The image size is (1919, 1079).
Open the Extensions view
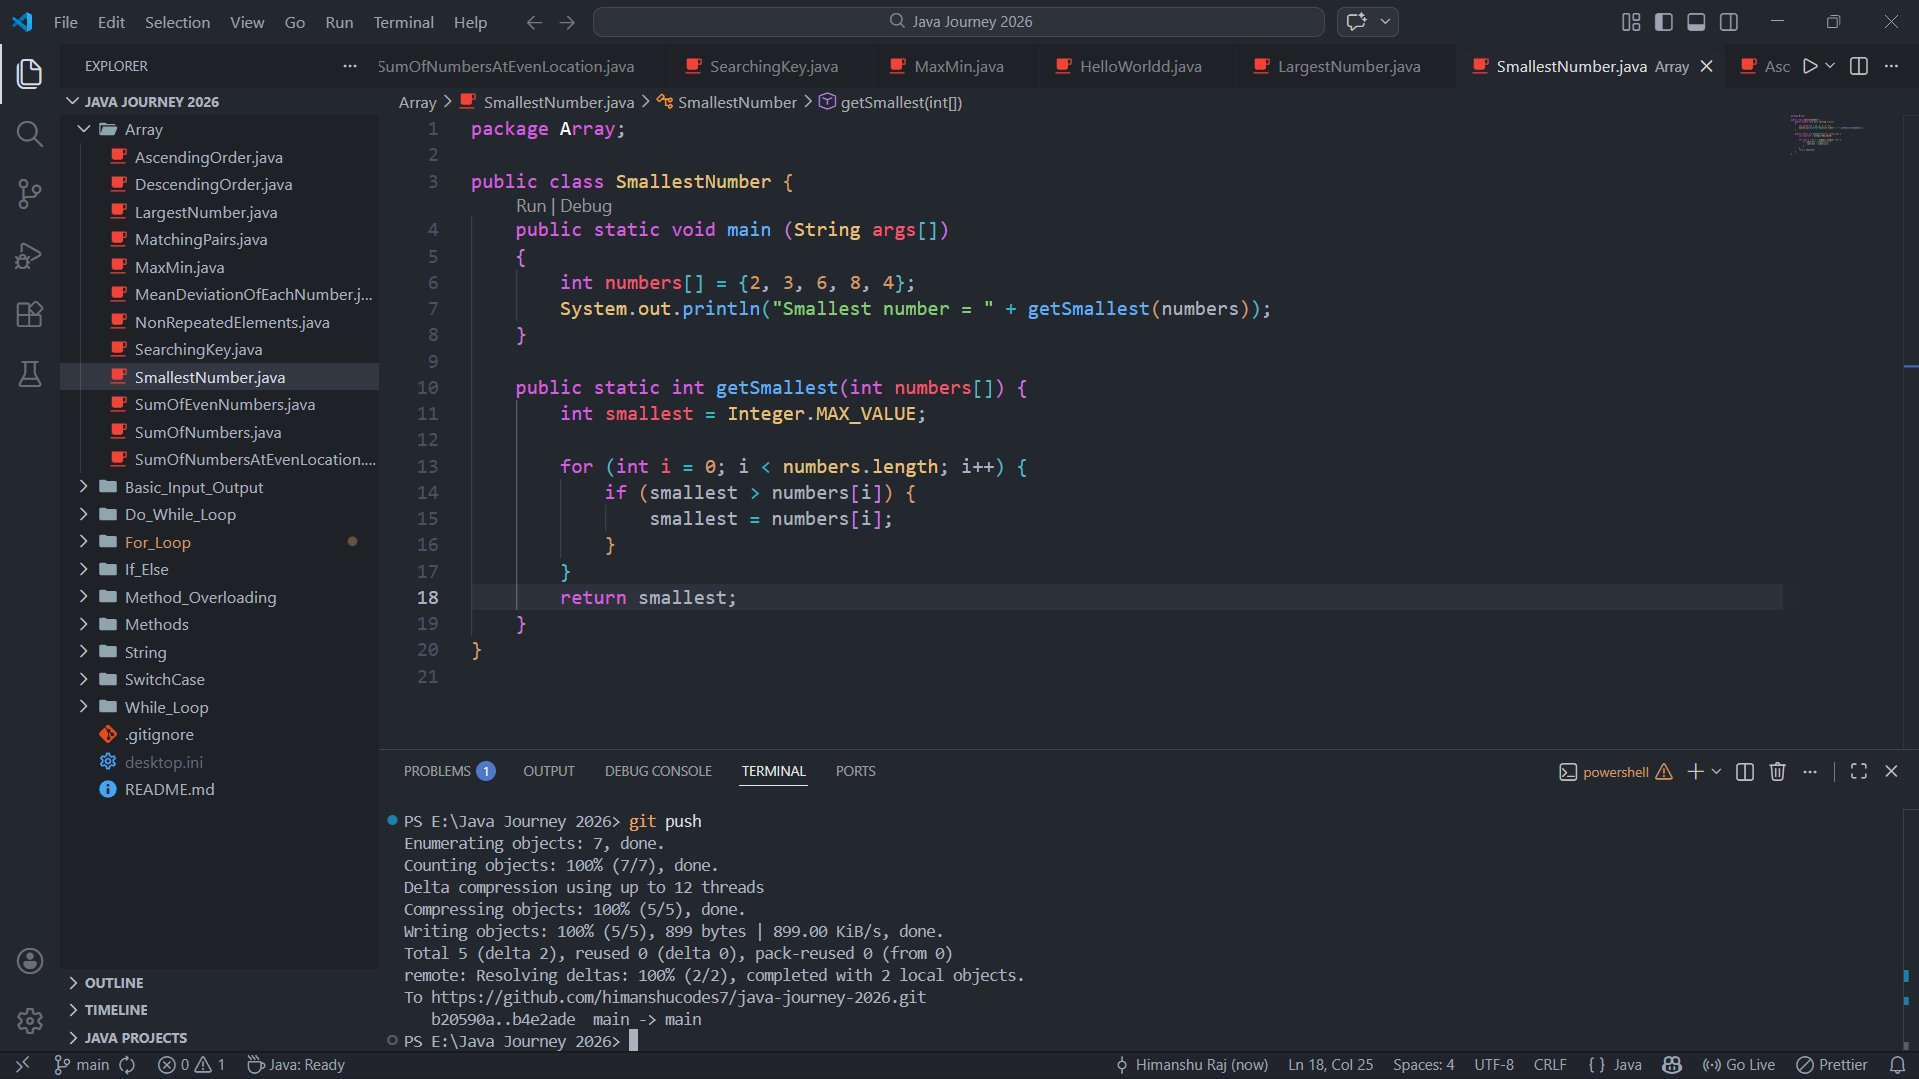click(x=30, y=315)
